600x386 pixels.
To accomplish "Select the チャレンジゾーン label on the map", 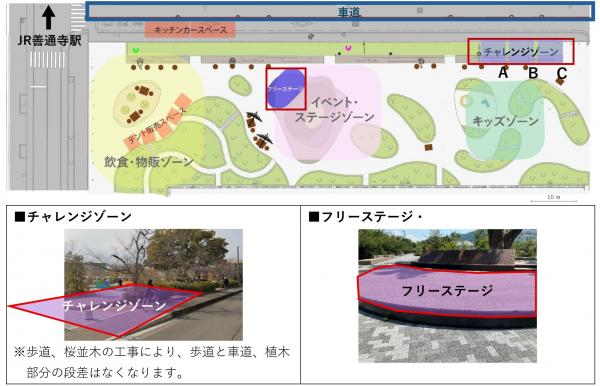I will (x=521, y=52).
